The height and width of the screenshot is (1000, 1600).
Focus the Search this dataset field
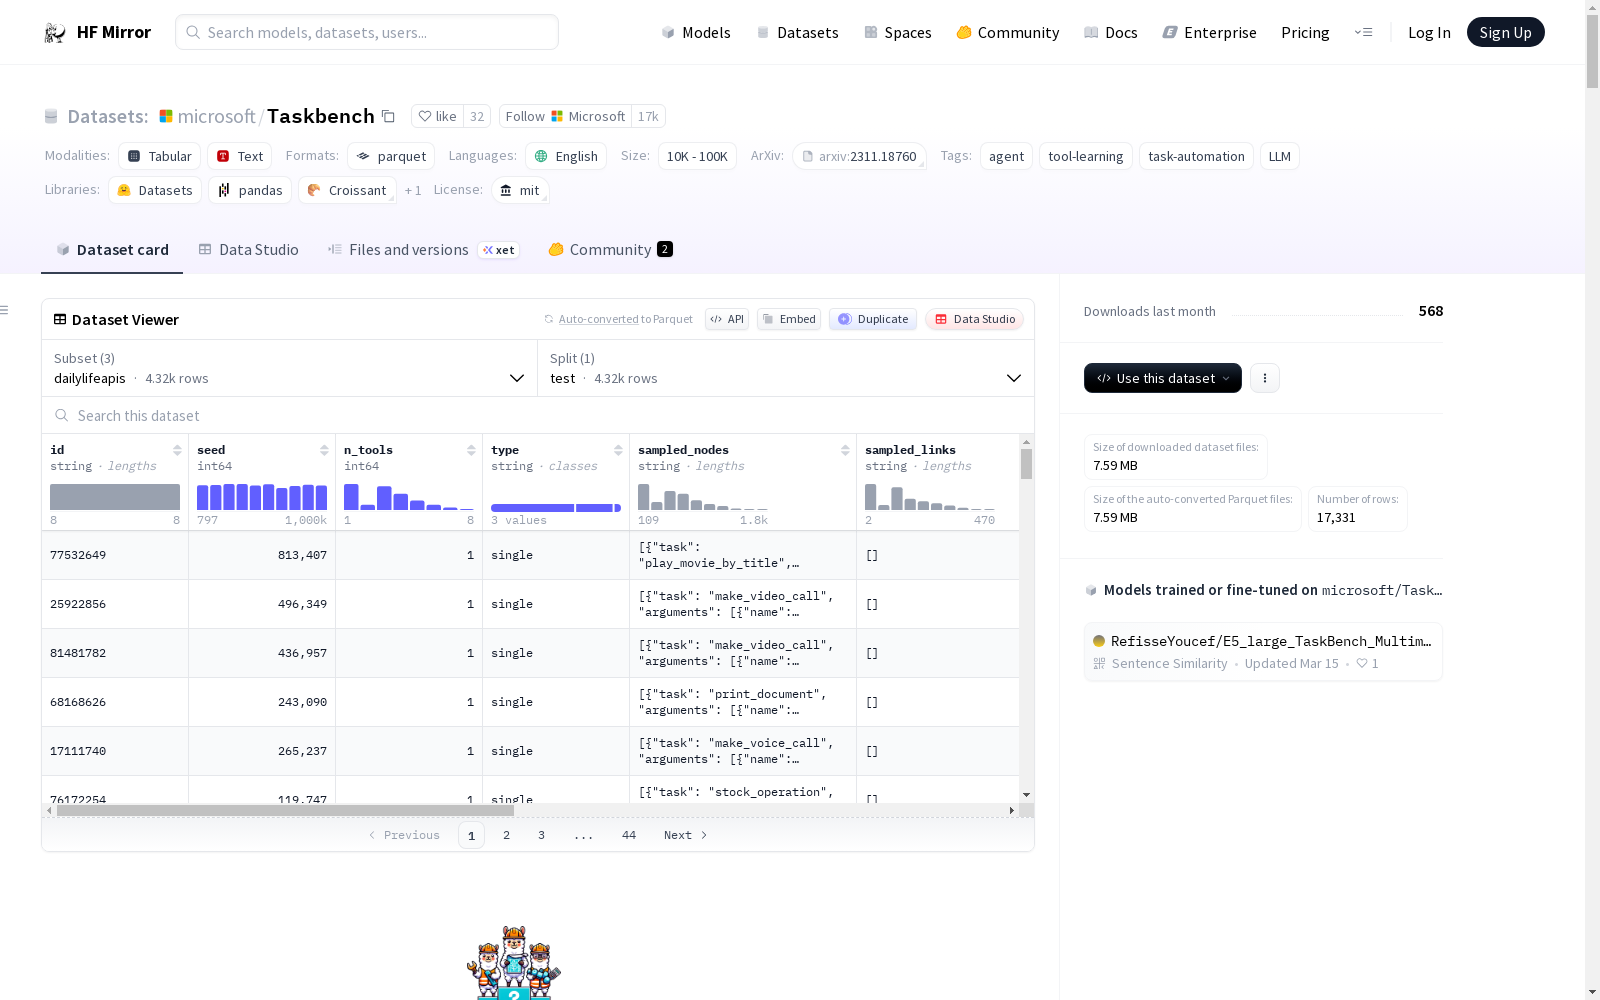538,415
